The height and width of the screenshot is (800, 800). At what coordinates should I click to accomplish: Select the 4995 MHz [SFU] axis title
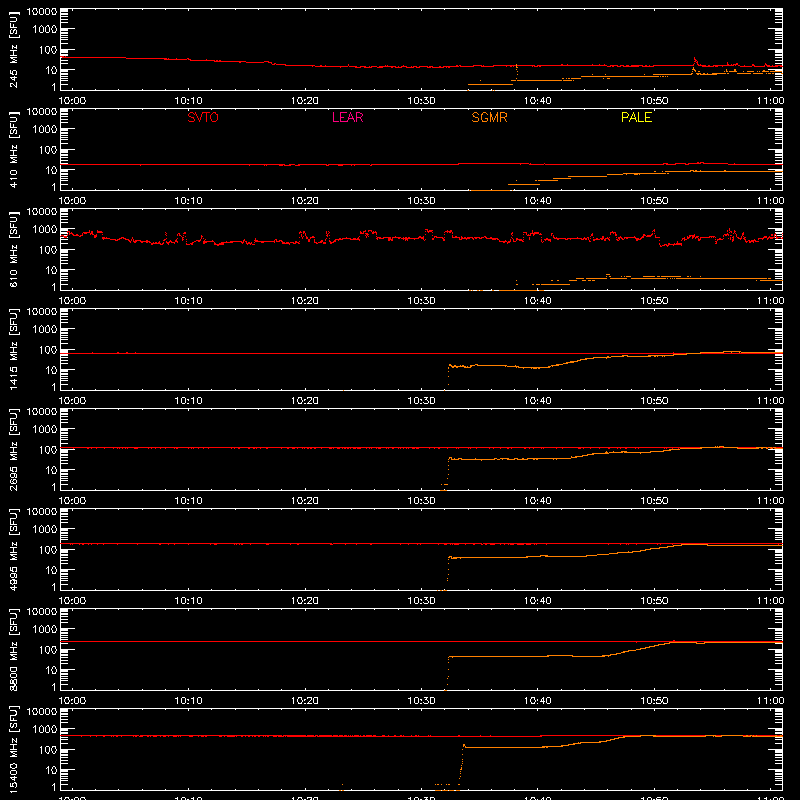(x=13, y=549)
